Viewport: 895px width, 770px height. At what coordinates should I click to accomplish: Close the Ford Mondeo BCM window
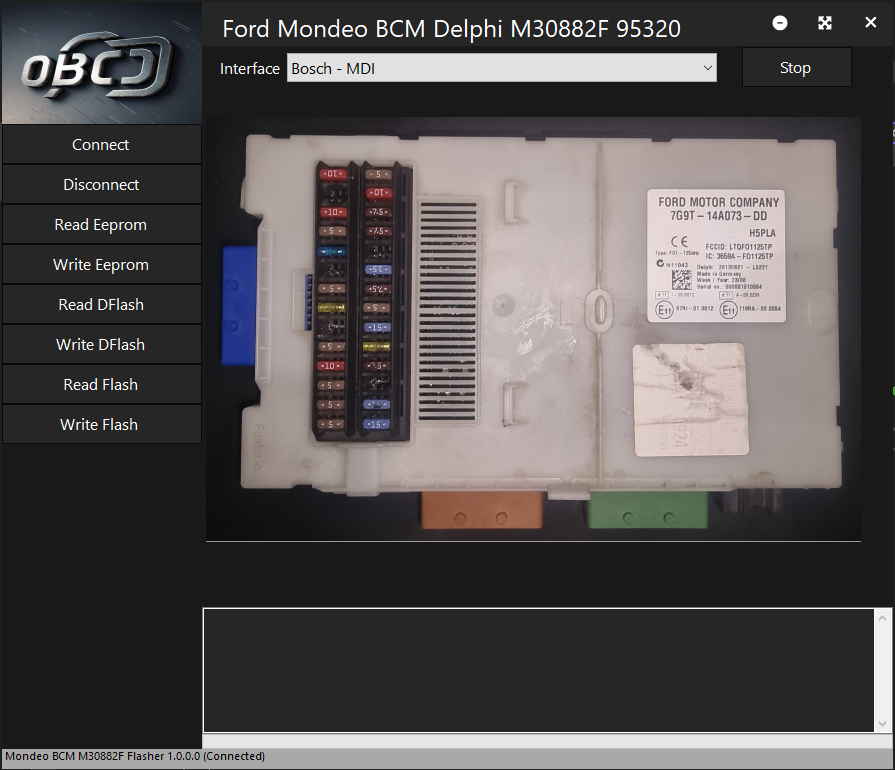[x=870, y=23]
